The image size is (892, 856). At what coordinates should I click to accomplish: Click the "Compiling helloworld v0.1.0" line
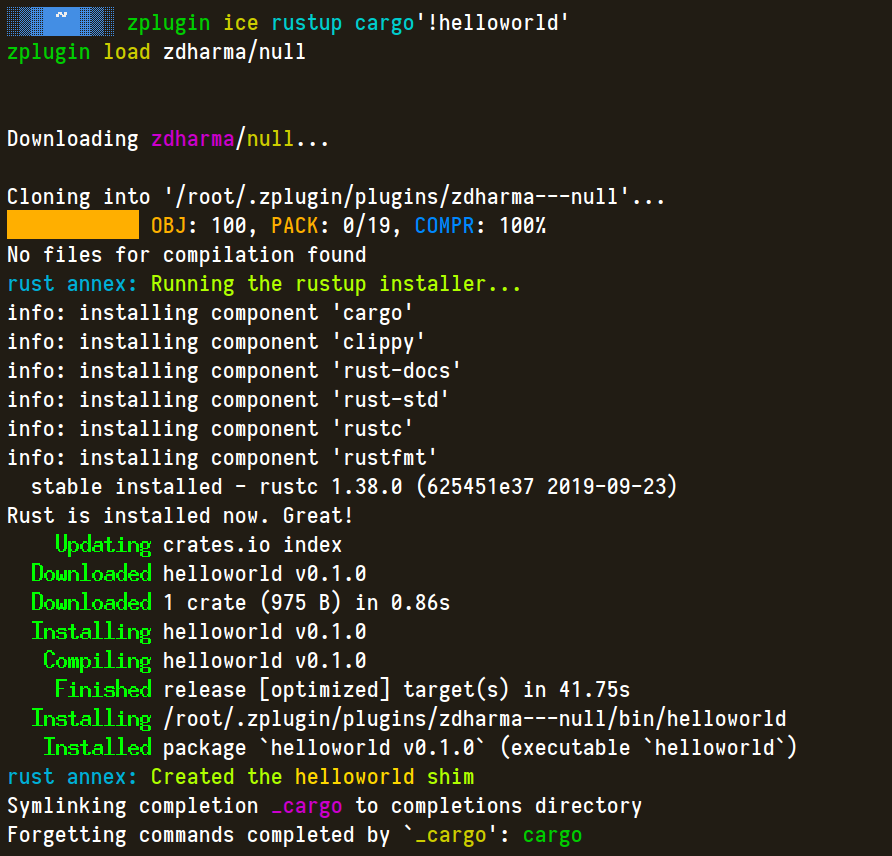[x=205, y=661]
